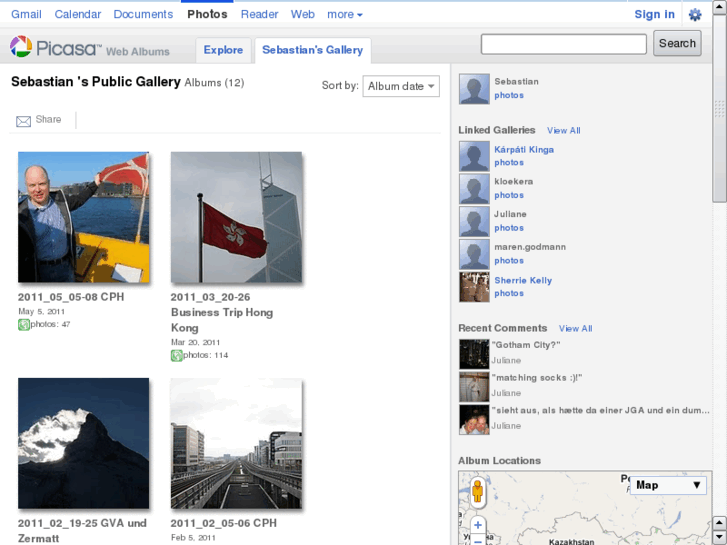
Task: Click the Share envelope icon
Action: click(x=24, y=121)
